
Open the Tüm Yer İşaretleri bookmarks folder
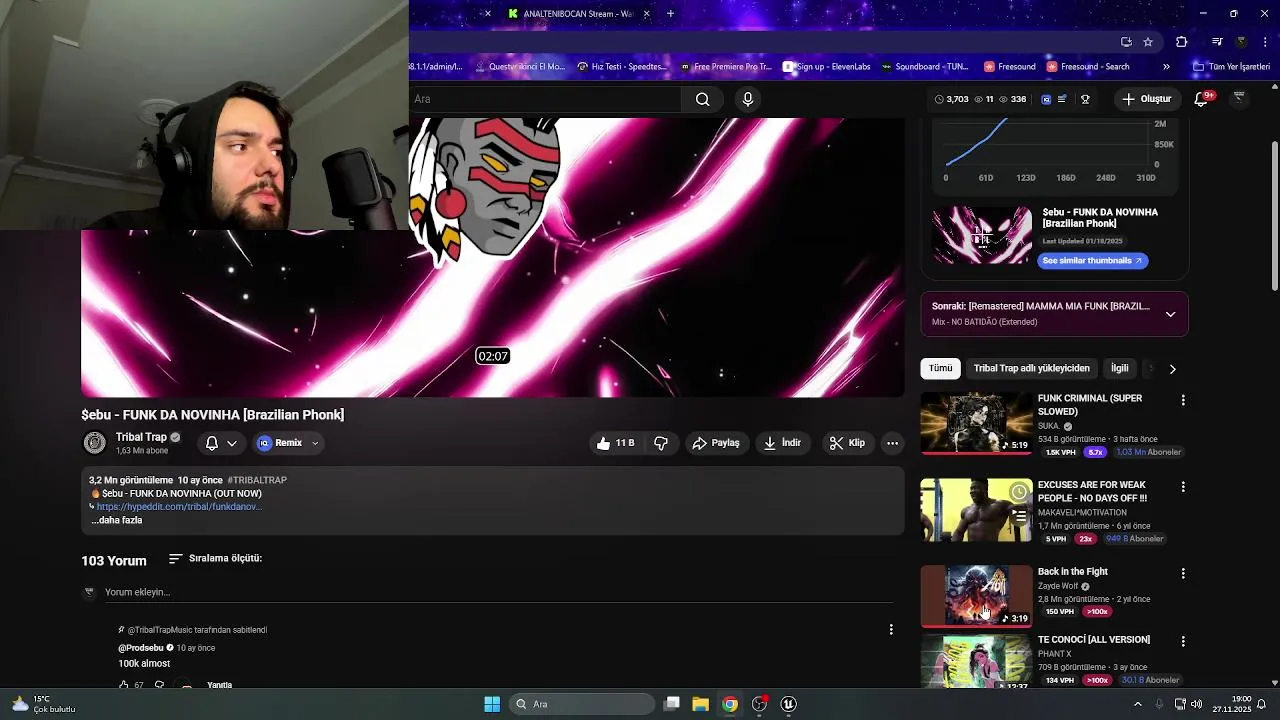coord(1231,67)
